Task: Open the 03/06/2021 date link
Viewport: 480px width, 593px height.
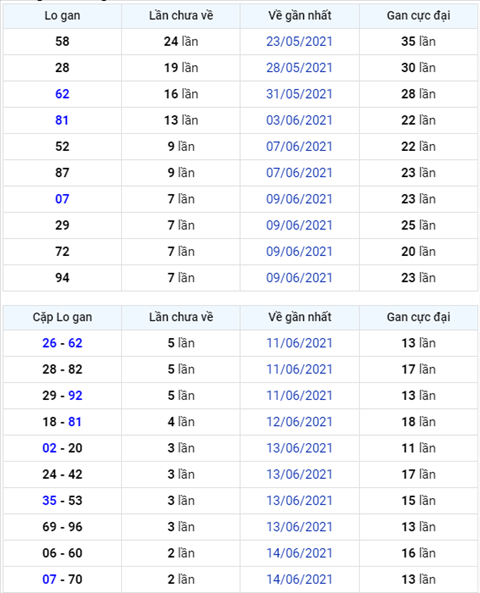Action: pyautogui.click(x=299, y=120)
